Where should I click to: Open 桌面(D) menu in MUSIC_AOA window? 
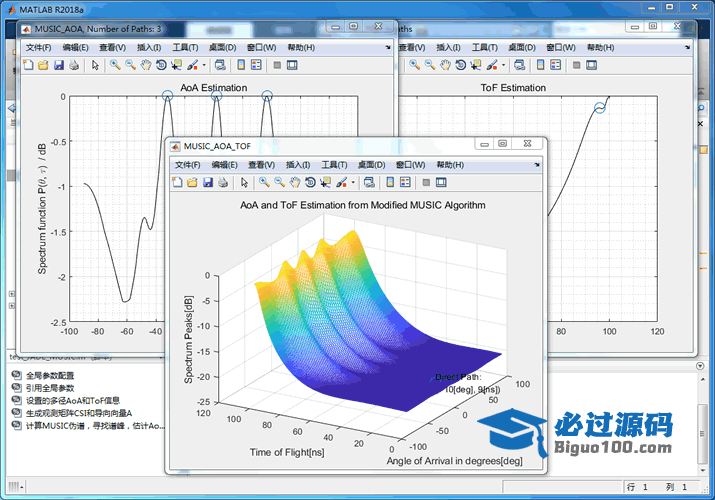[x=222, y=47]
